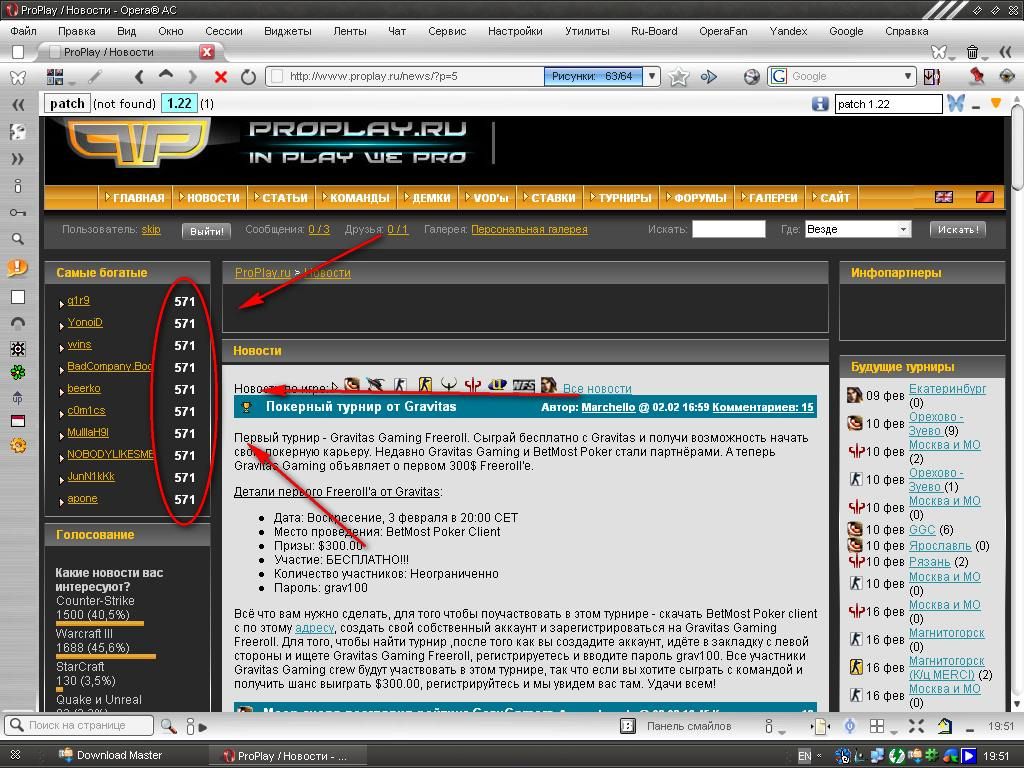Reload the page with the refresh icon

[248, 76]
